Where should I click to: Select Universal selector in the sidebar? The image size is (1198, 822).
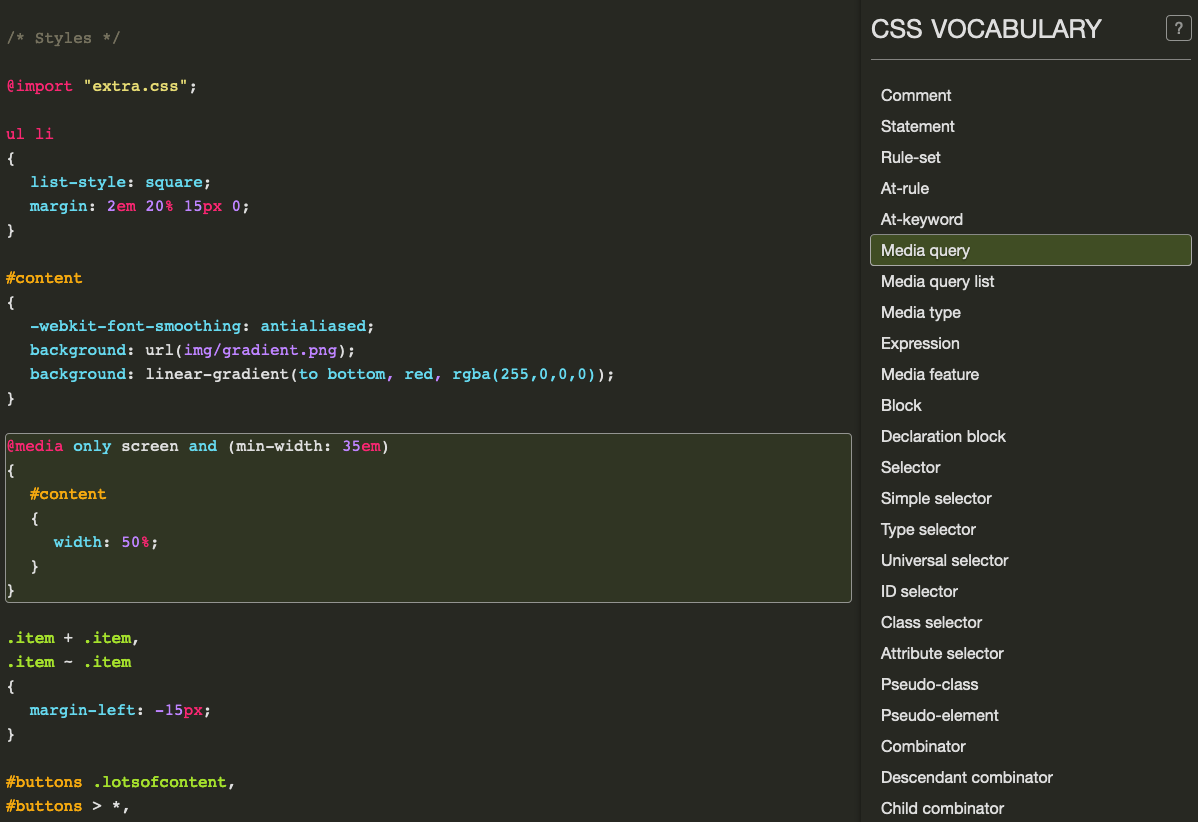coord(944,561)
